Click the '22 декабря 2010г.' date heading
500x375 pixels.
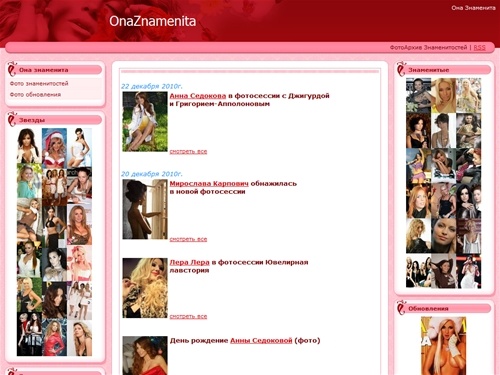152,86
